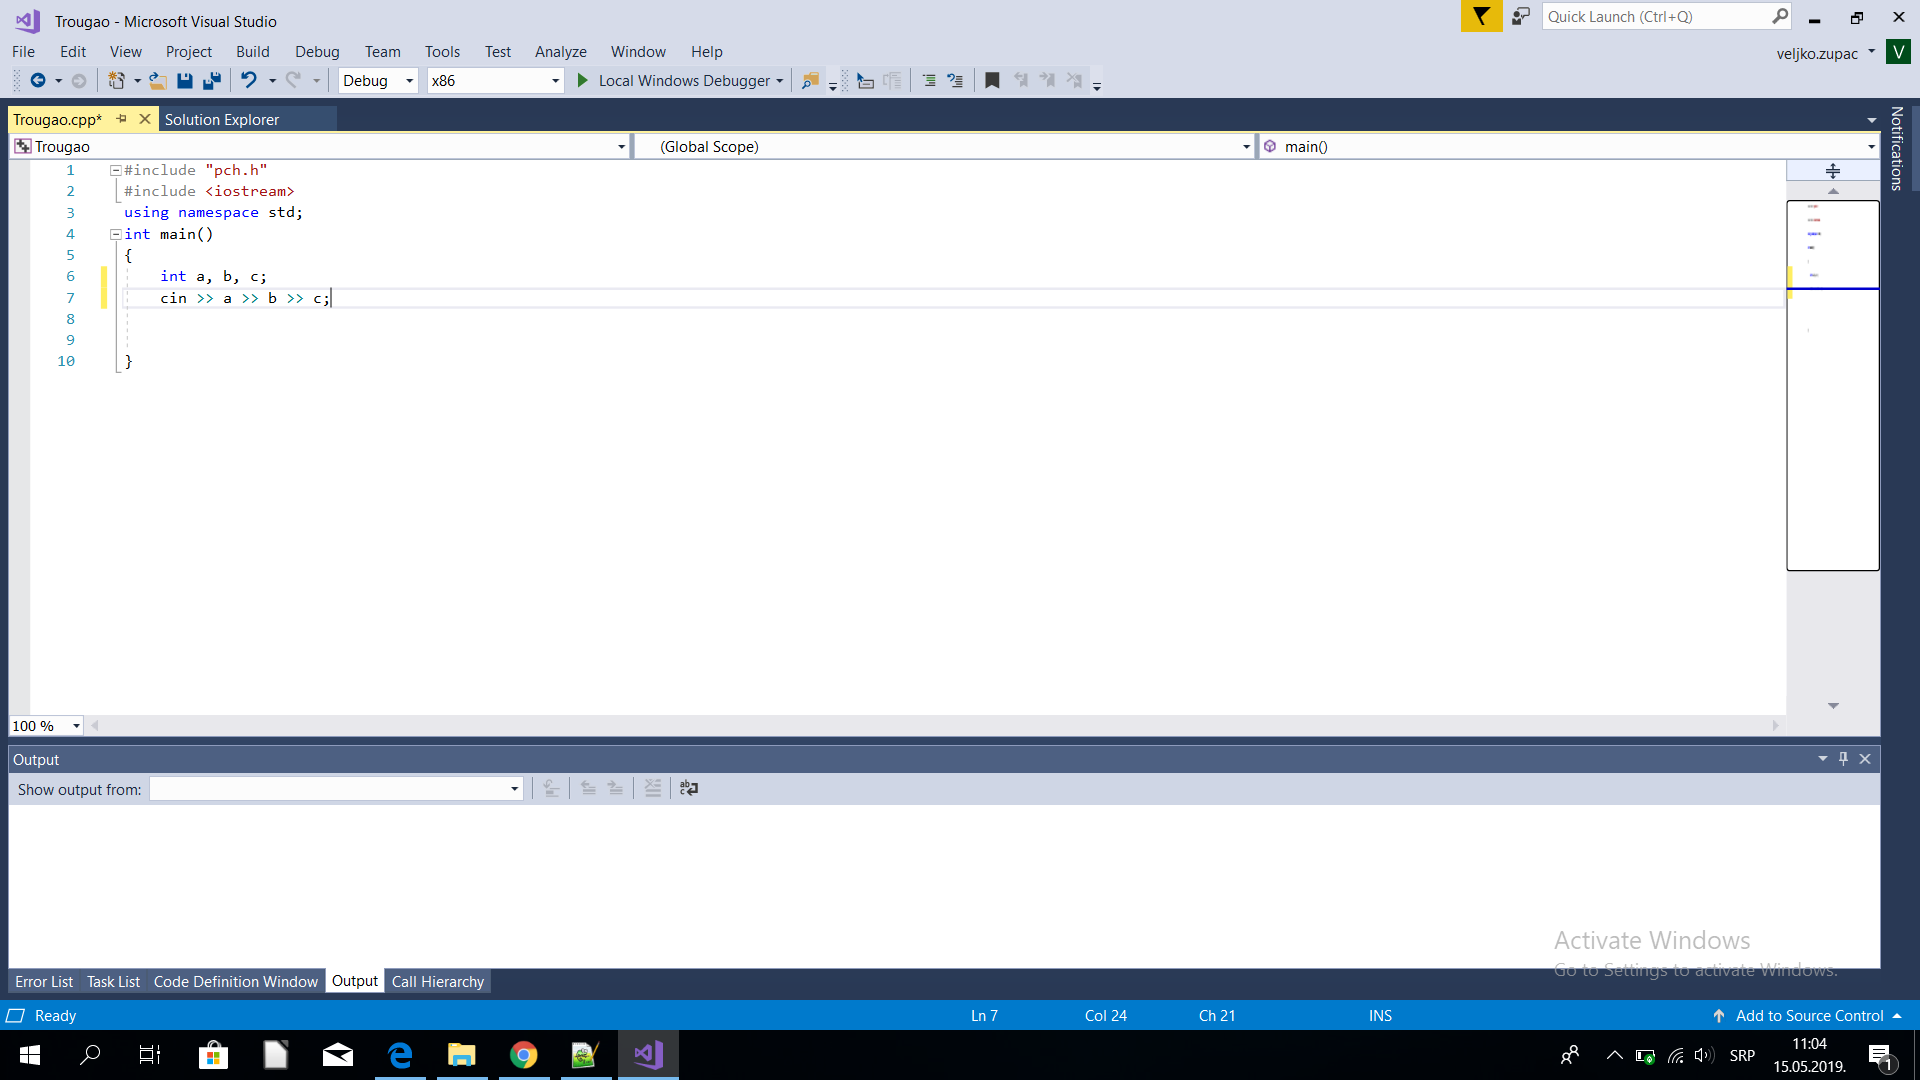This screenshot has height=1080, width=1920.
Task: Open the veljko.zupac account dropdown
Action: [x=1826, y=53]
